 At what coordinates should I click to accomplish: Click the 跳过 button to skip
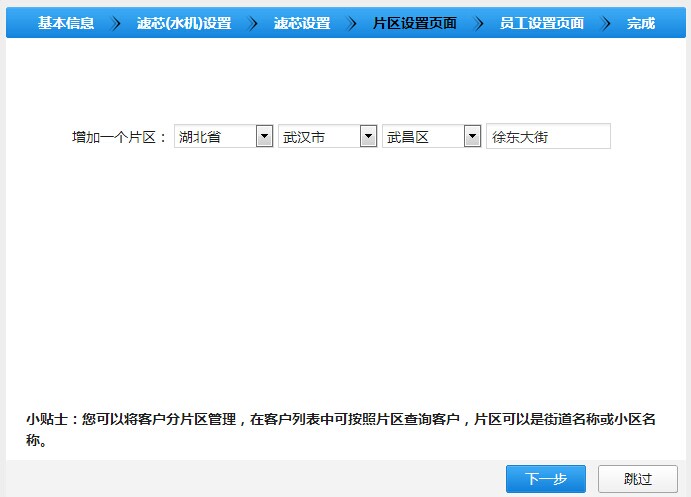pos(637,479)
